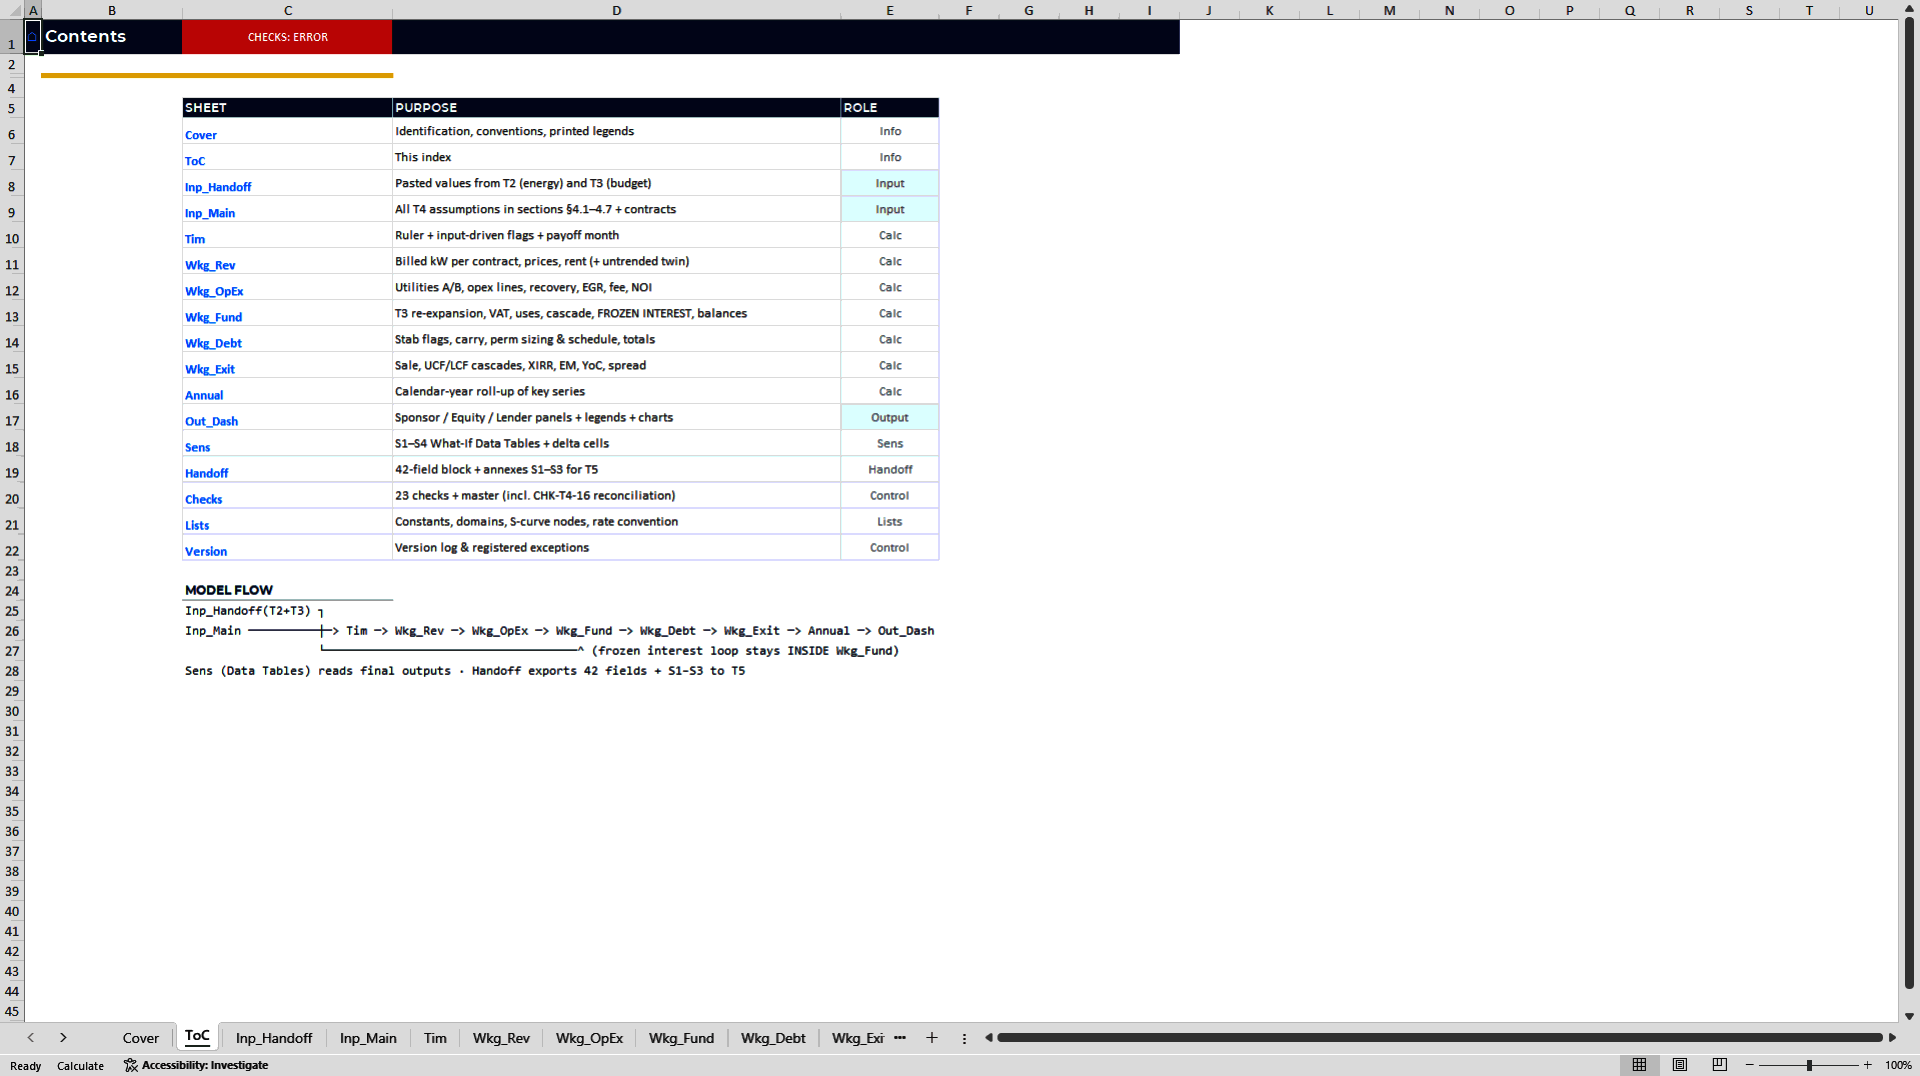
Task: Select the ToC sheet tab
Action: tap(197, 1037)
